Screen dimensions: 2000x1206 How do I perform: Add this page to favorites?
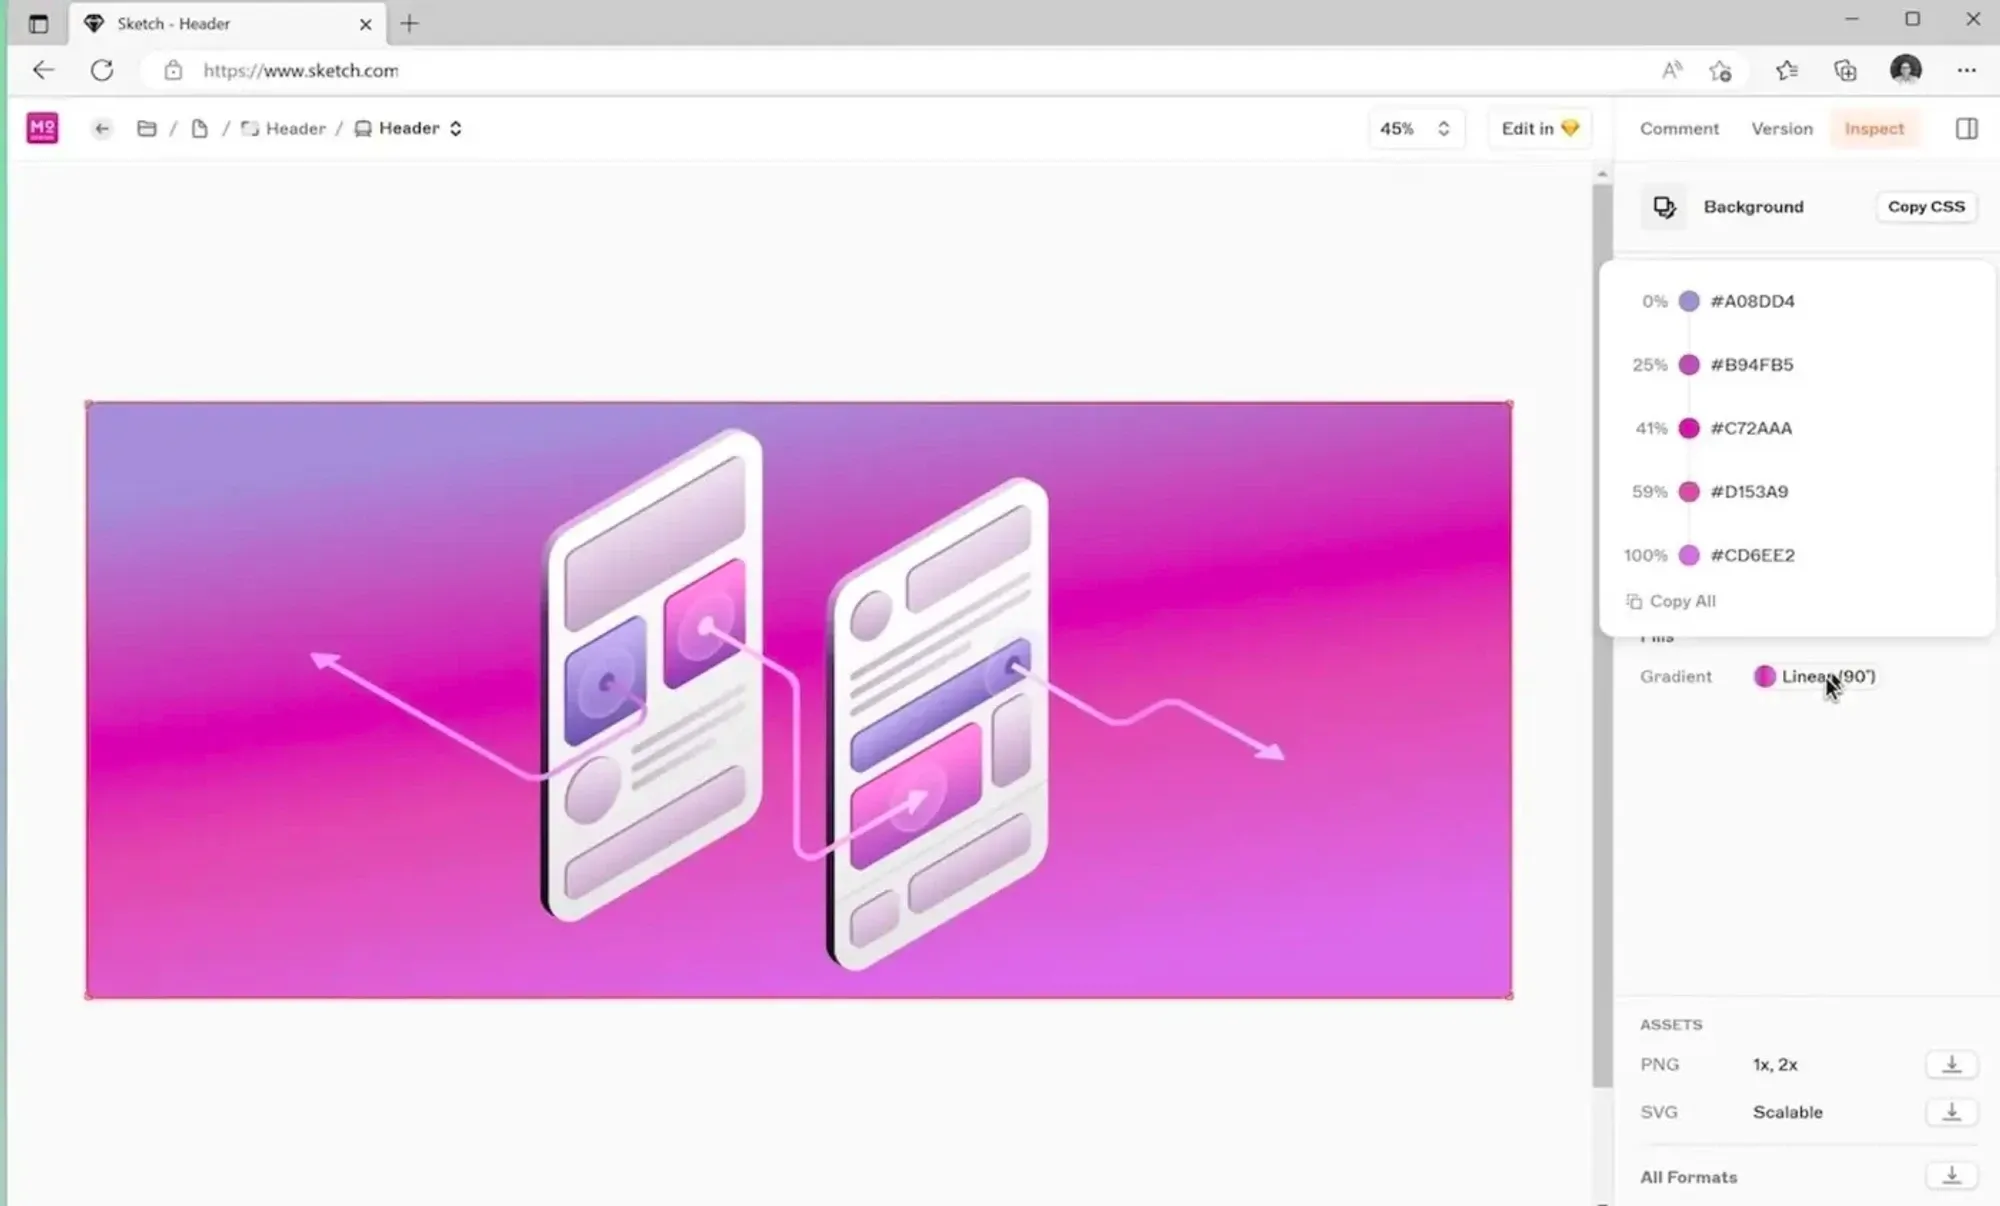(1720, 70)
